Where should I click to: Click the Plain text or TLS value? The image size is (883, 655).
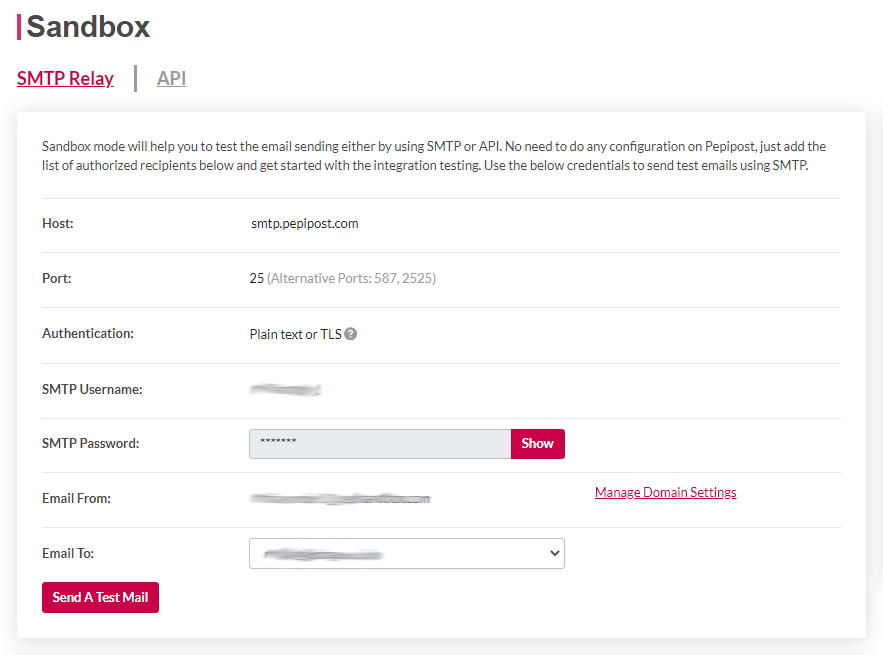pos(296,335)
